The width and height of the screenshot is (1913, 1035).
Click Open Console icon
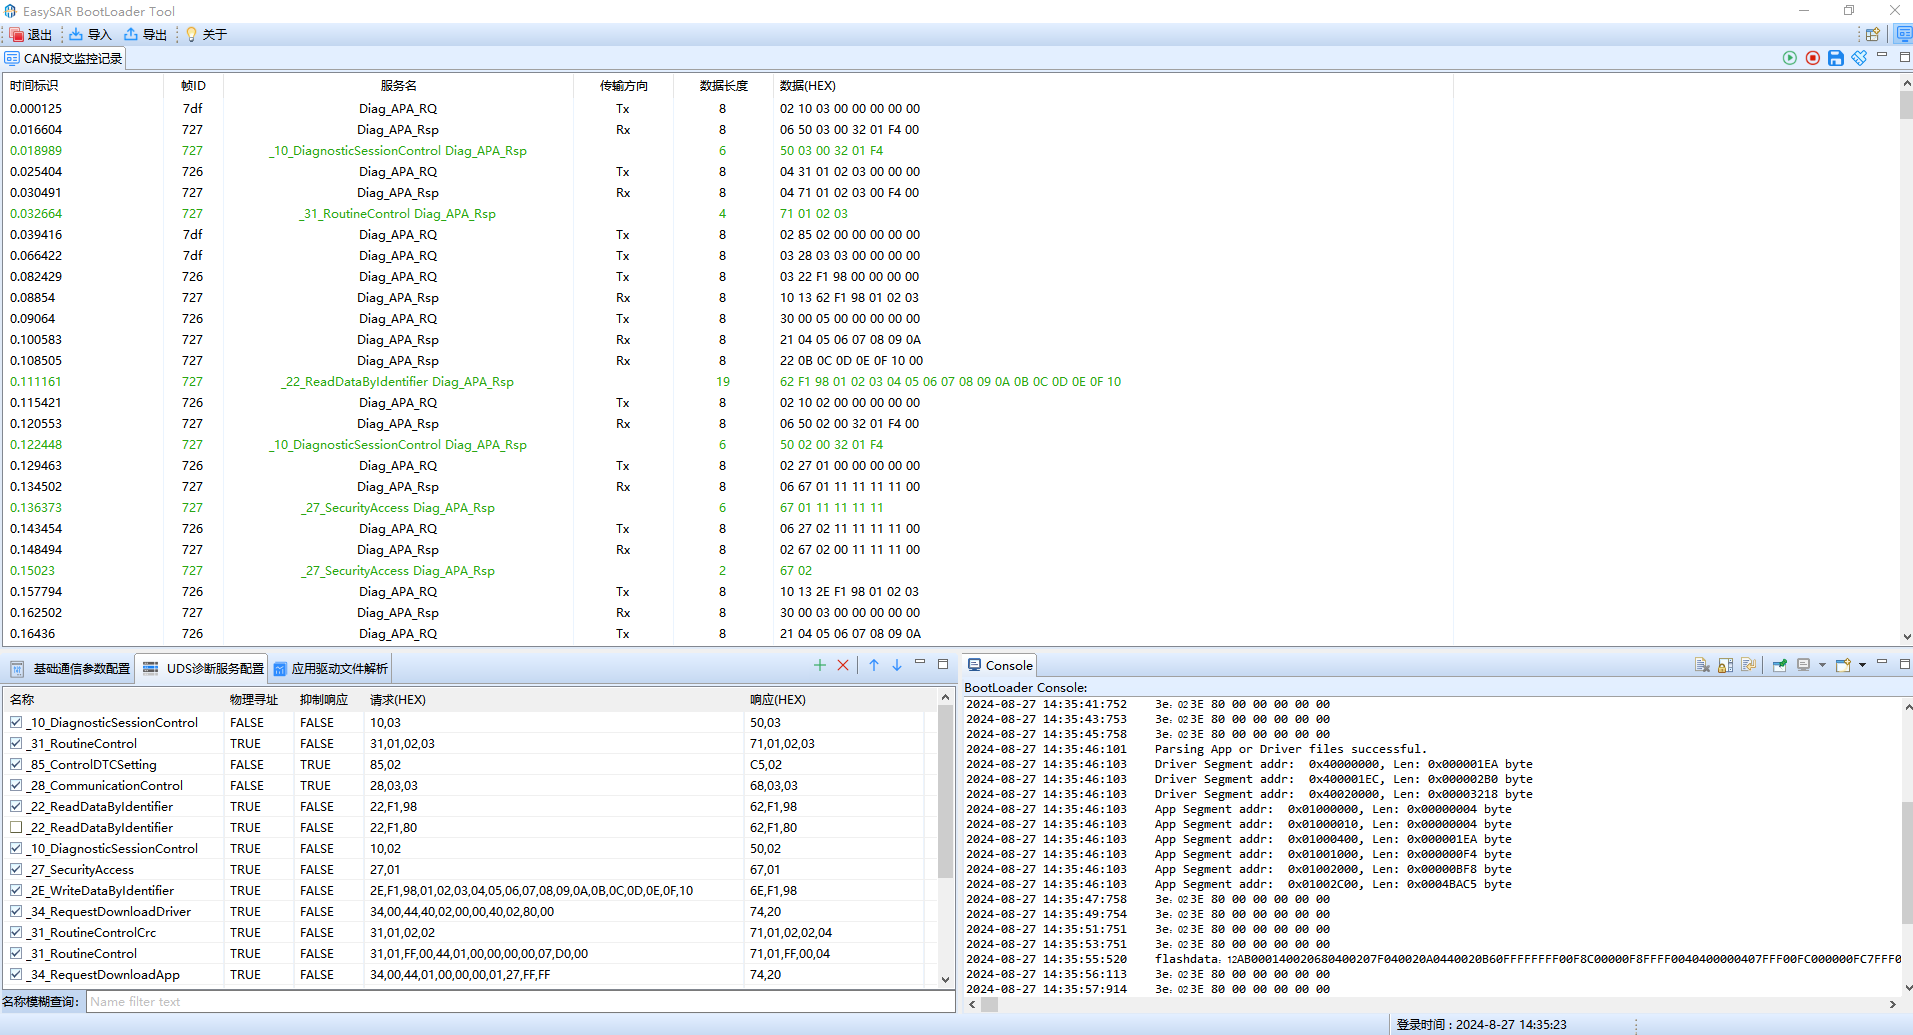pos(1844,665)
